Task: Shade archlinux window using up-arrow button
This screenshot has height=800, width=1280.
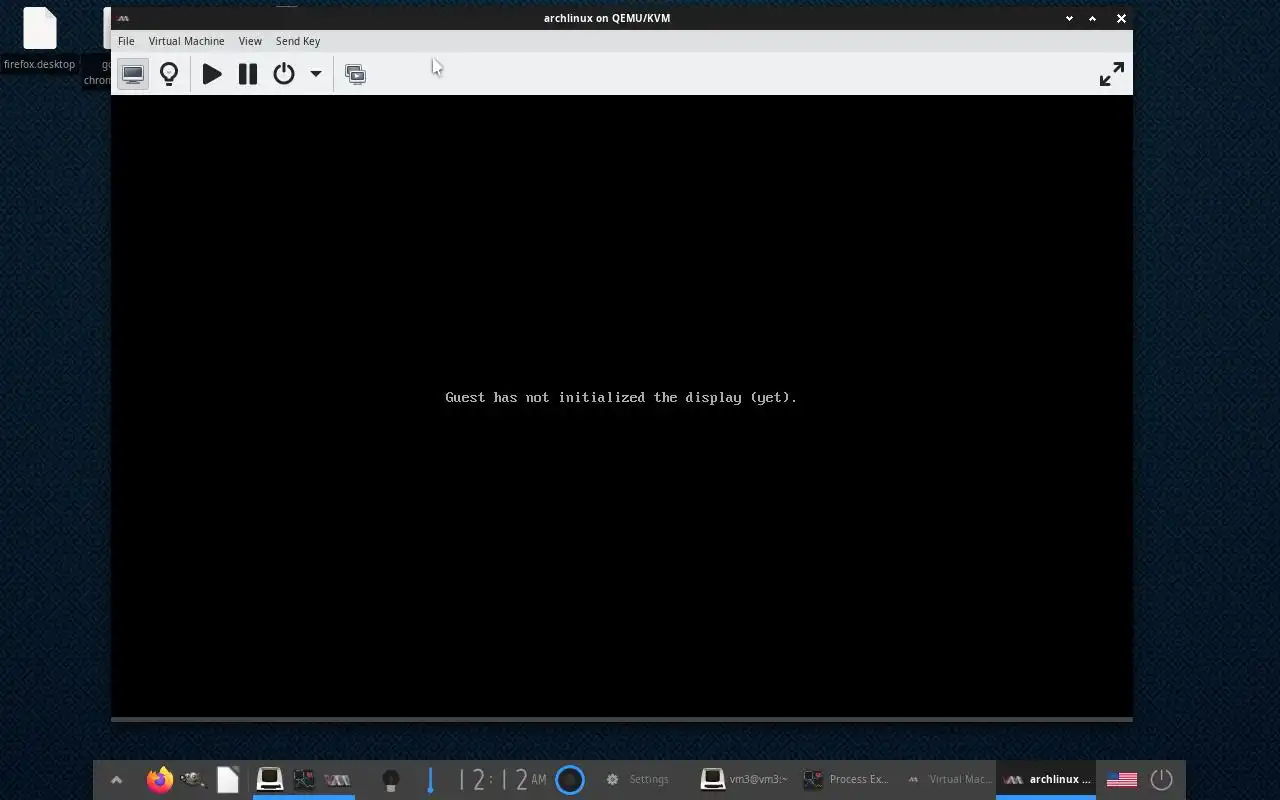Action: click(1093, 18)
